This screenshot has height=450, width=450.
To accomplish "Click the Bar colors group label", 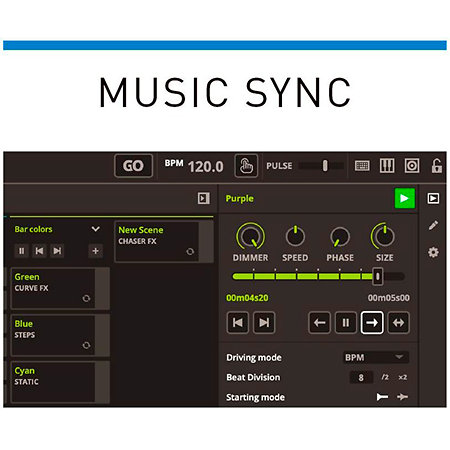I will coord(33,229).
